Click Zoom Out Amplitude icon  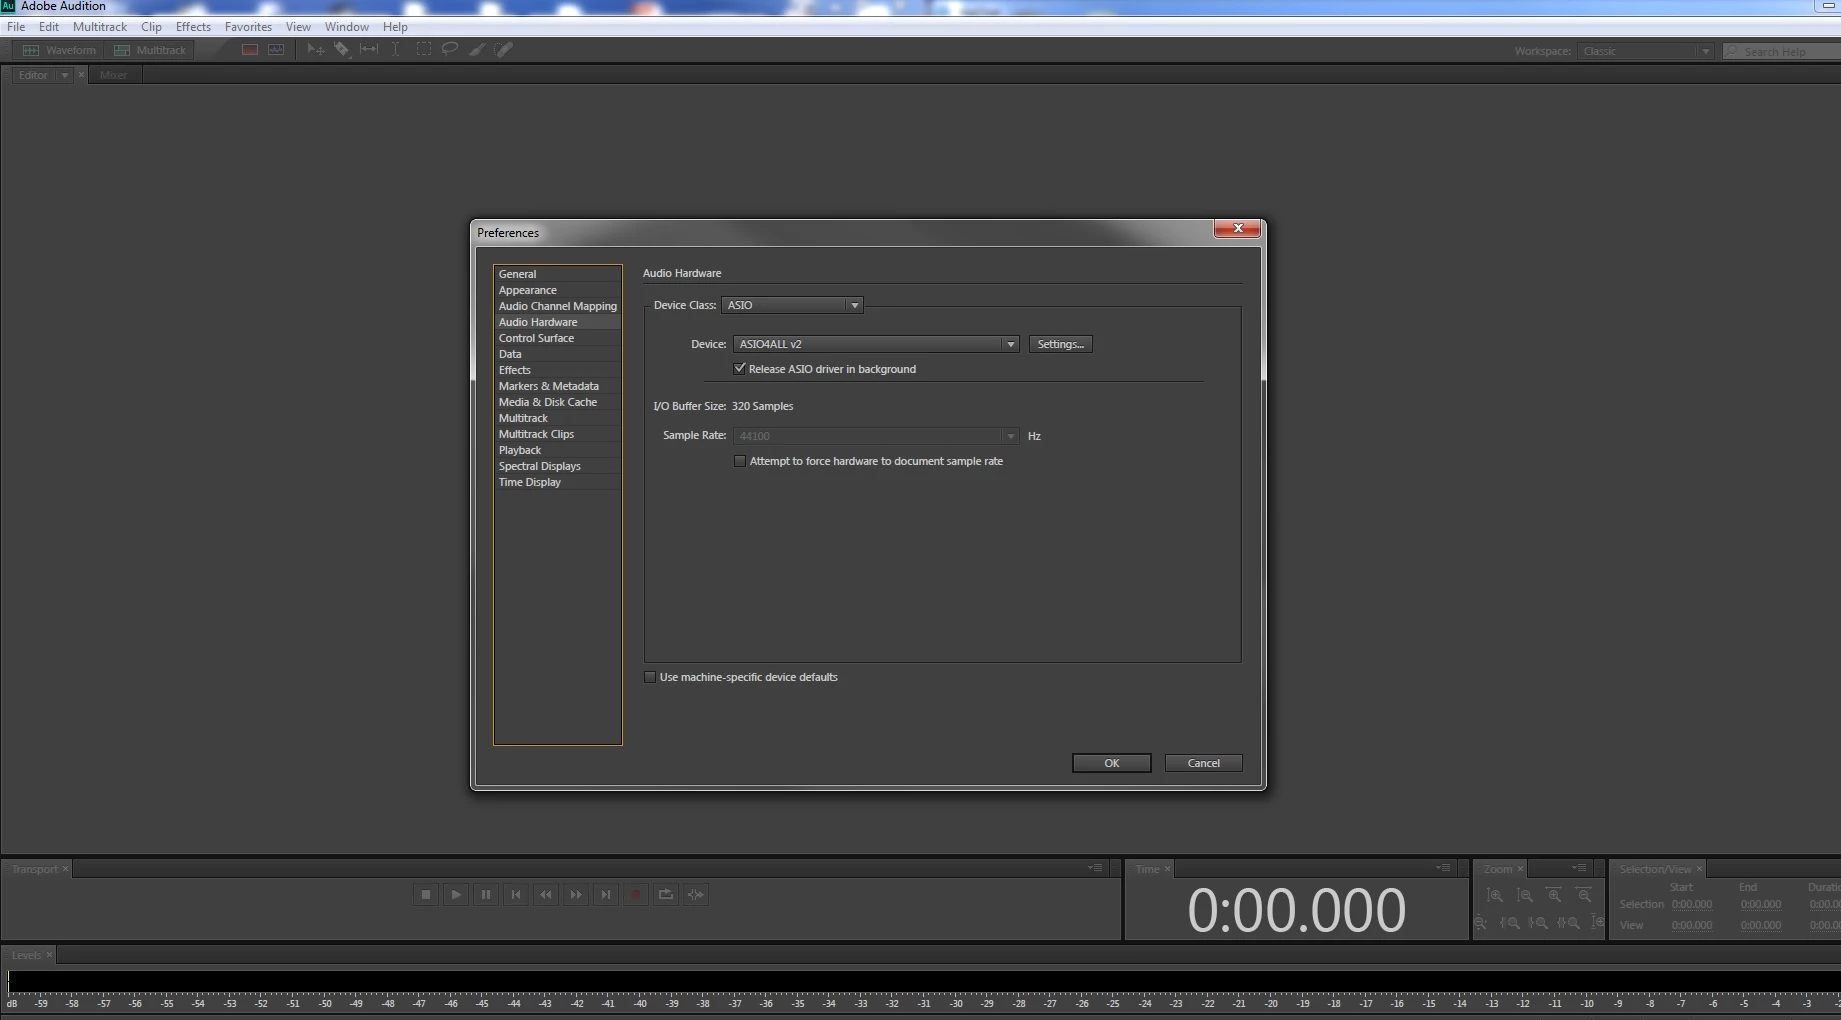point(1525,895)
